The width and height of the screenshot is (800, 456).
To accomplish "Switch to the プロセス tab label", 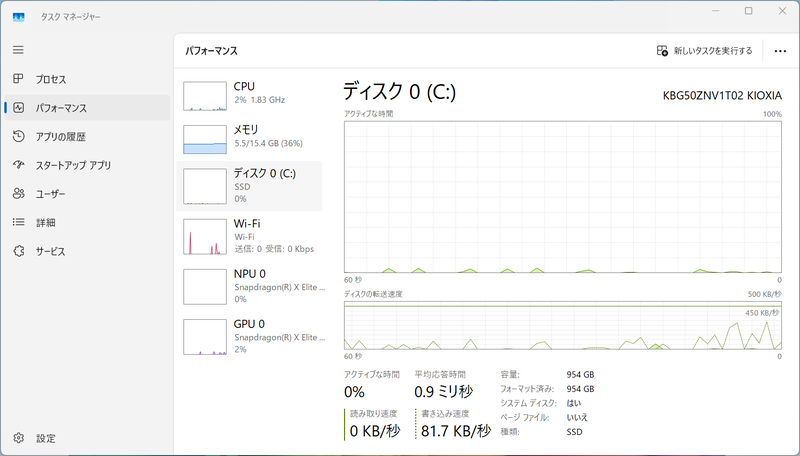I will coord(51,79).
